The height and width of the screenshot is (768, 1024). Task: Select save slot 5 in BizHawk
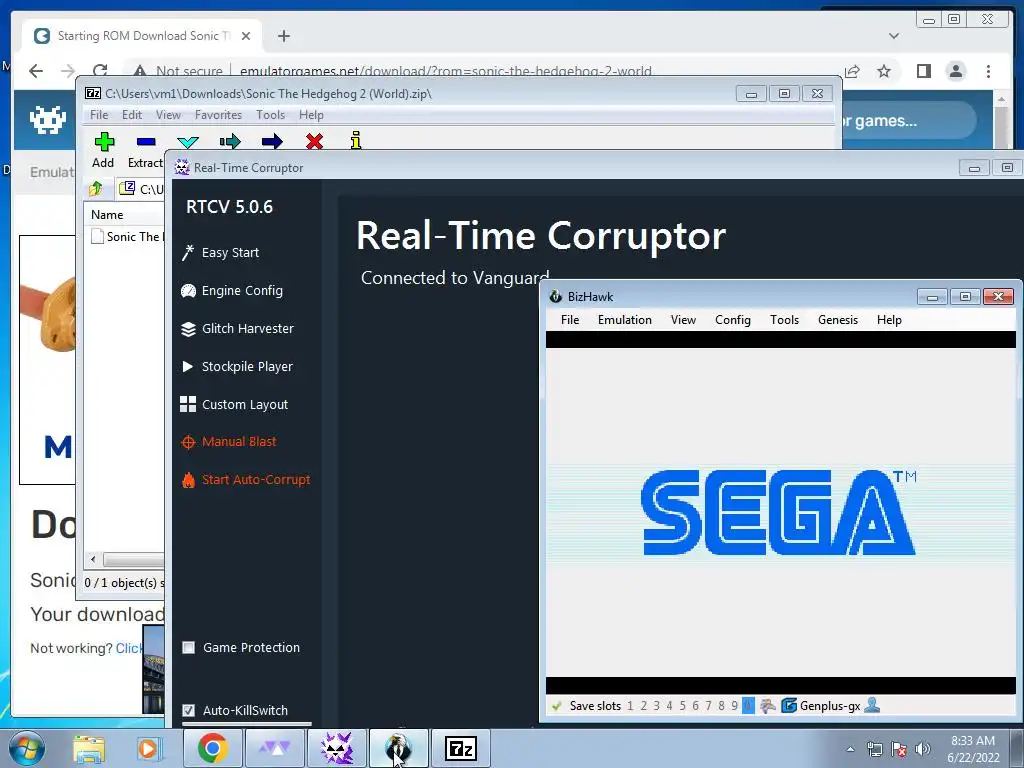tap(682, 706)
